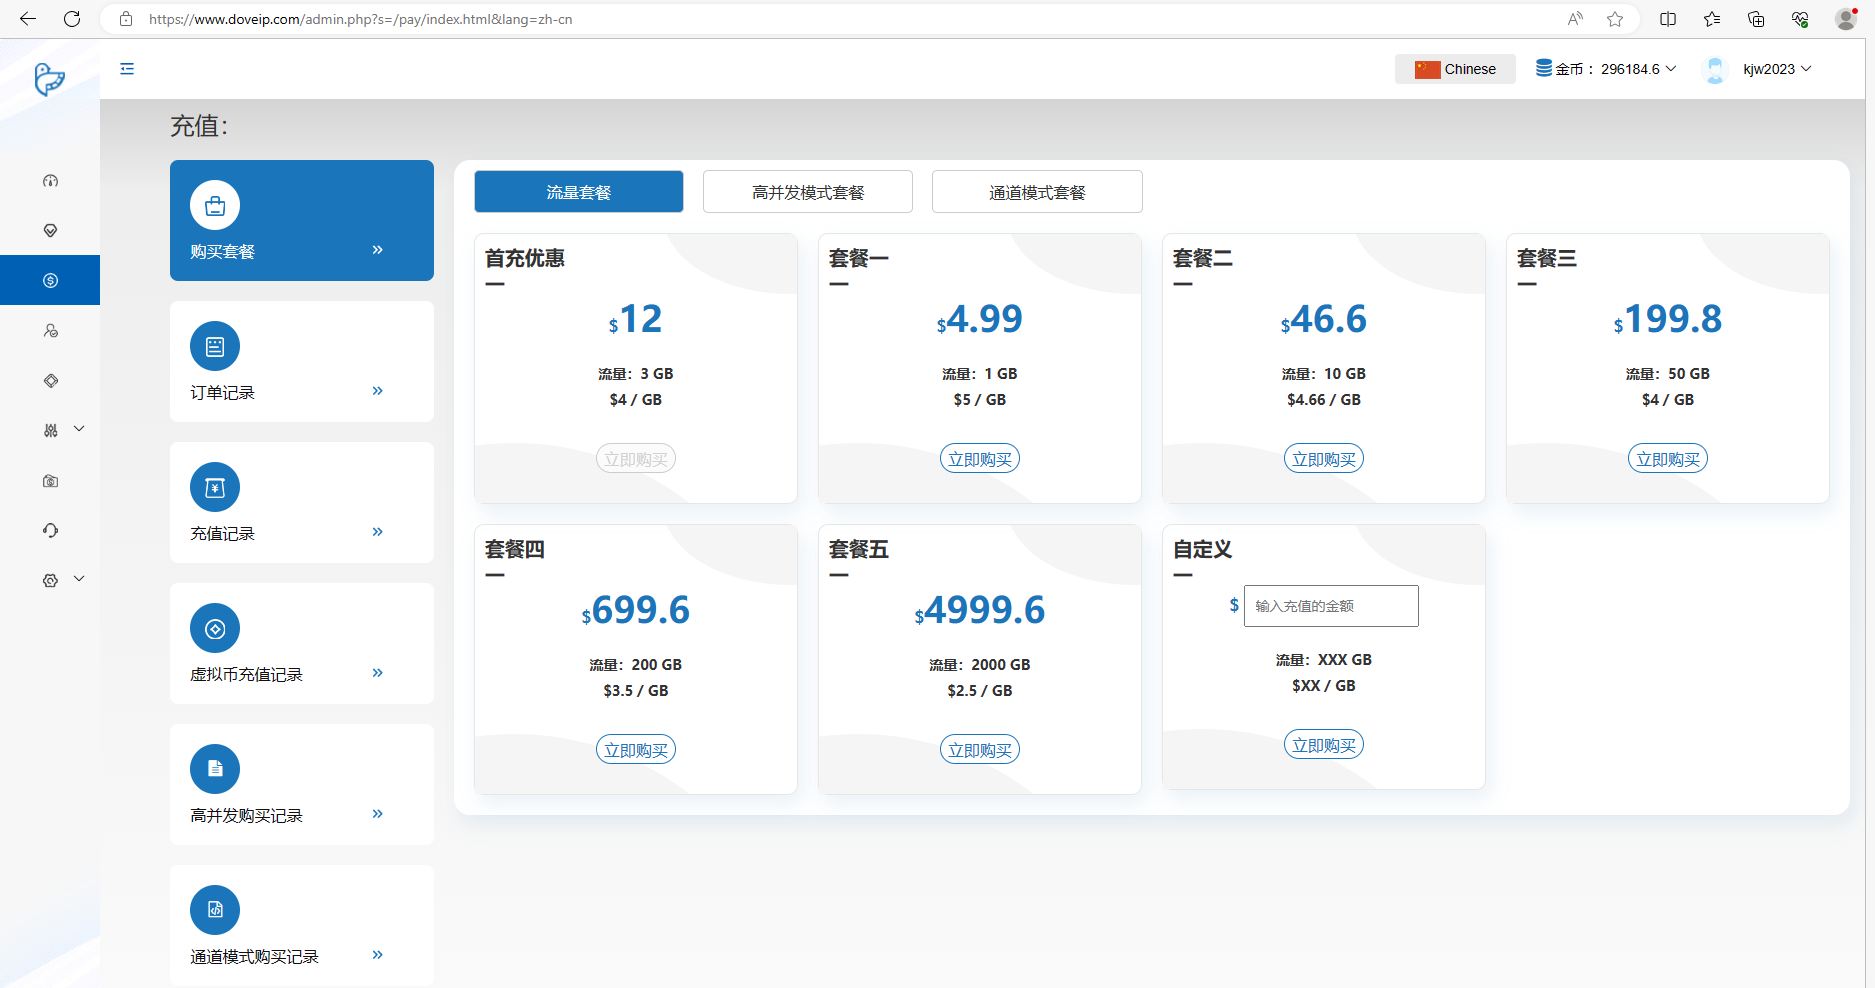Image resolution: width=1875 pixels, height=988 pixels.
Task: Click the Chinese language selector button
Action: coord(1455,69)
